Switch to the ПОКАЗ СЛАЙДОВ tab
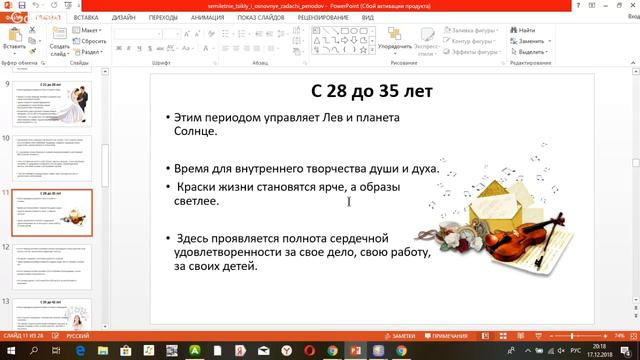The width and height of the screenshot is (640, 360). click(261, 18)
